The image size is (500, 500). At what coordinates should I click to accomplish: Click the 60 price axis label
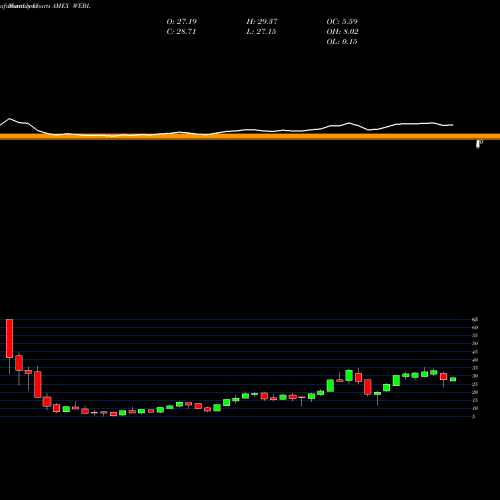tap(475, 327)
